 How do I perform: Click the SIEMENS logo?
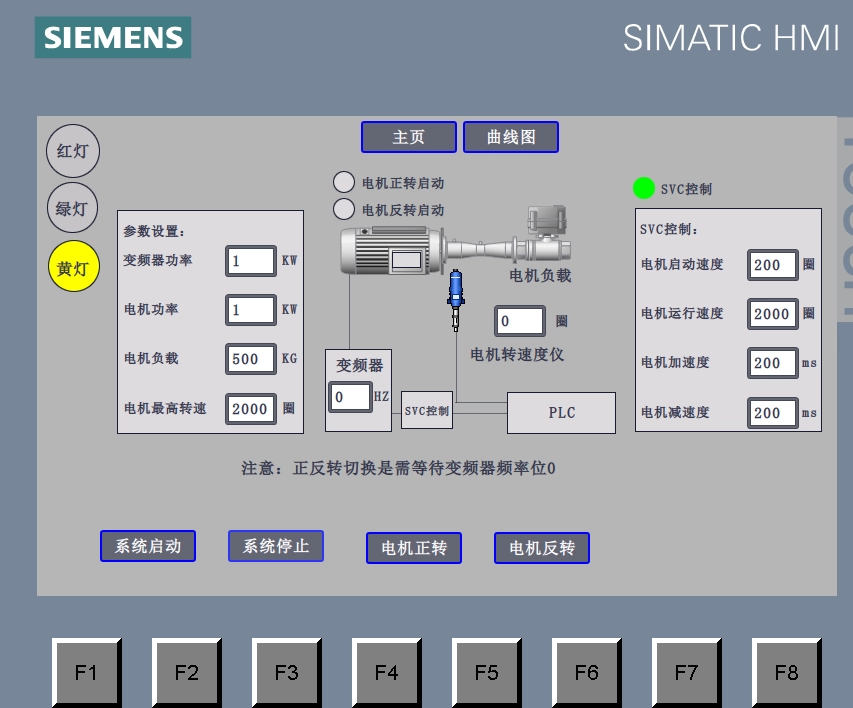pyautogui.click(x=113, y=38)
